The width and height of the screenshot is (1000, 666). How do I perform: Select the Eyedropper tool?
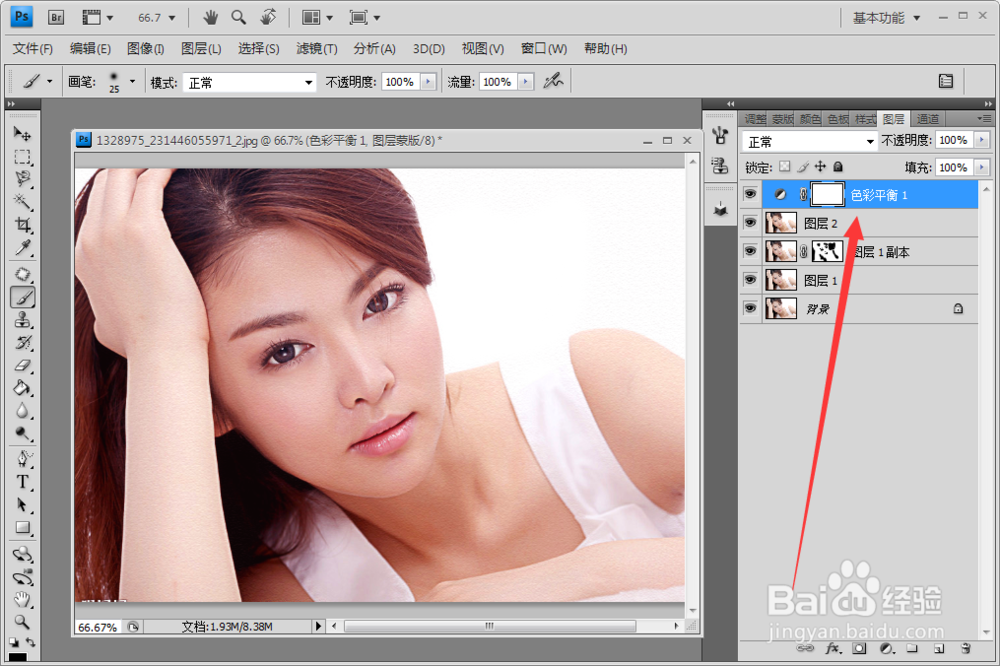click(x=22, y=248)
